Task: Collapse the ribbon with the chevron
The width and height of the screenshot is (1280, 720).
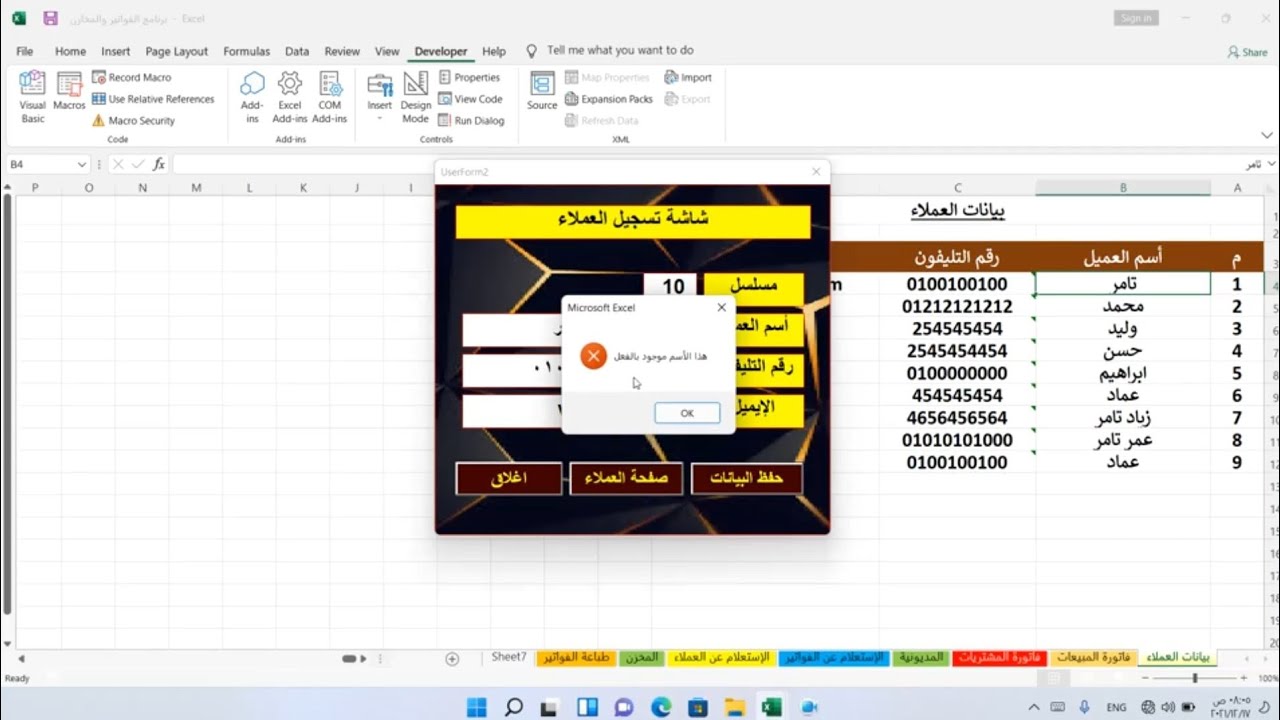Action: (1267, 135)
